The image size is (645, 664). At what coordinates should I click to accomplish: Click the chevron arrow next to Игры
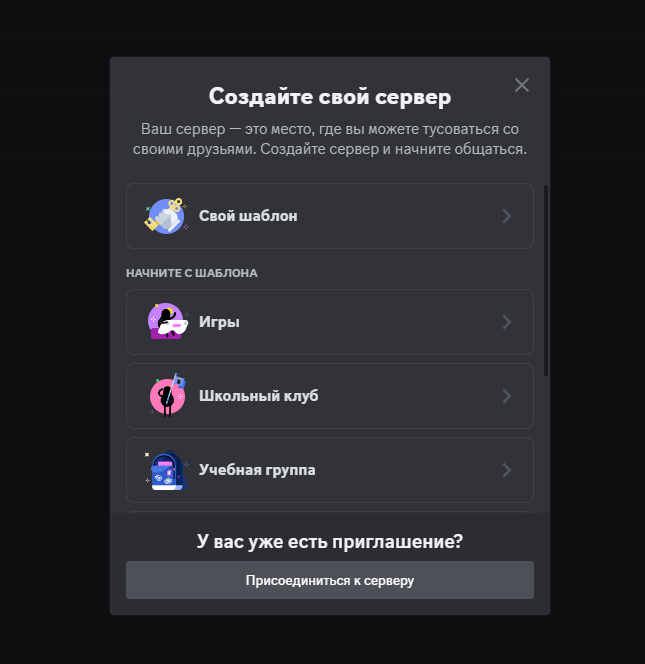pos(506,322)
